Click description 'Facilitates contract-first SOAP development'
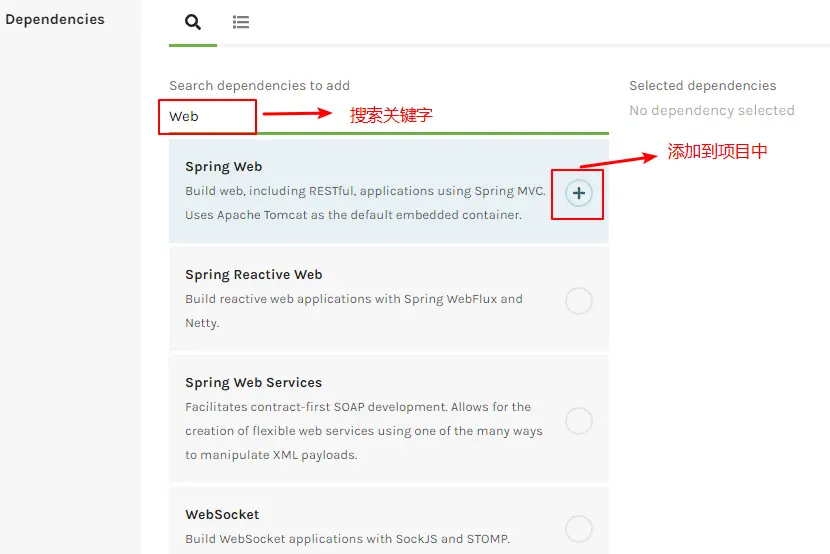 [x=364, y=431]
